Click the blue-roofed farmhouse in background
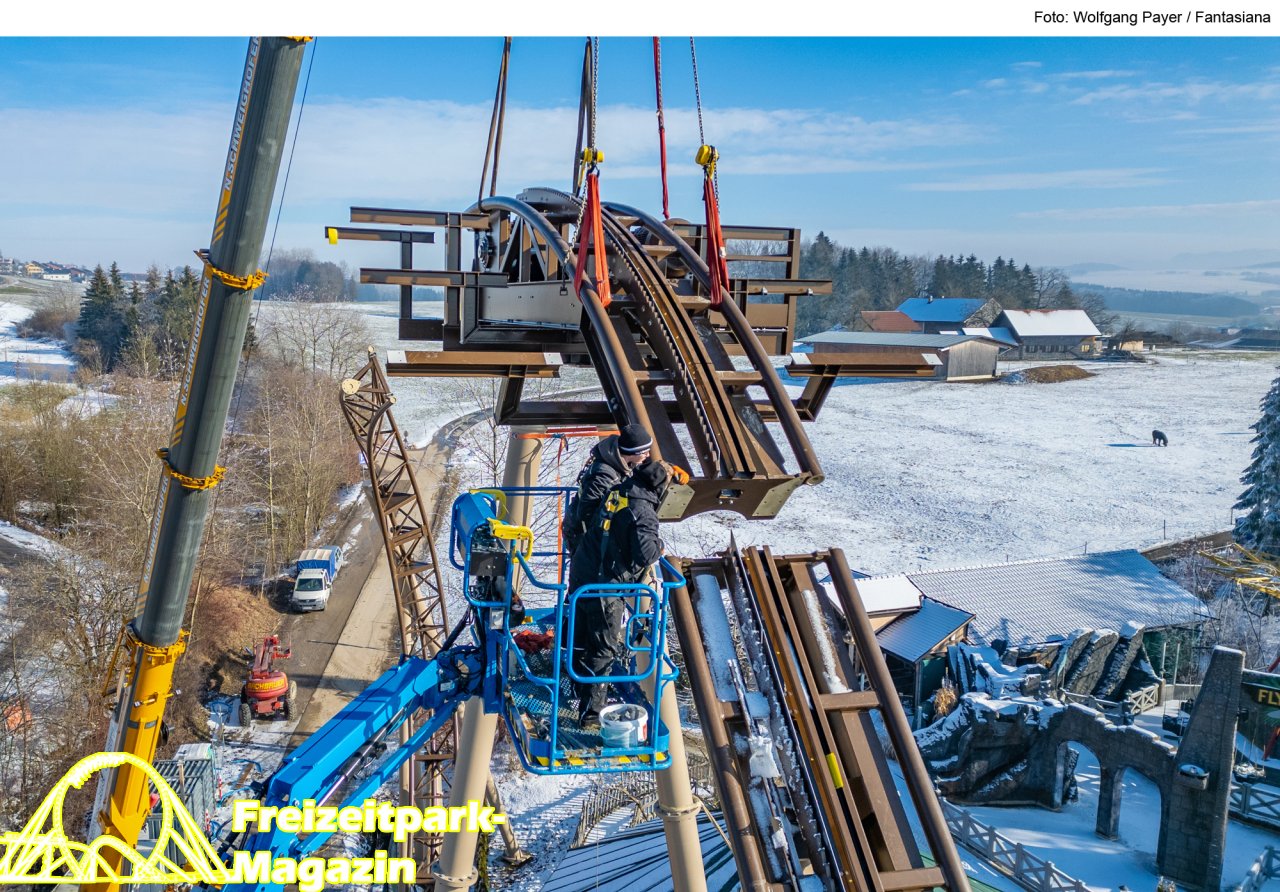The image size is (1280, 892). click(x=945, y=313)
